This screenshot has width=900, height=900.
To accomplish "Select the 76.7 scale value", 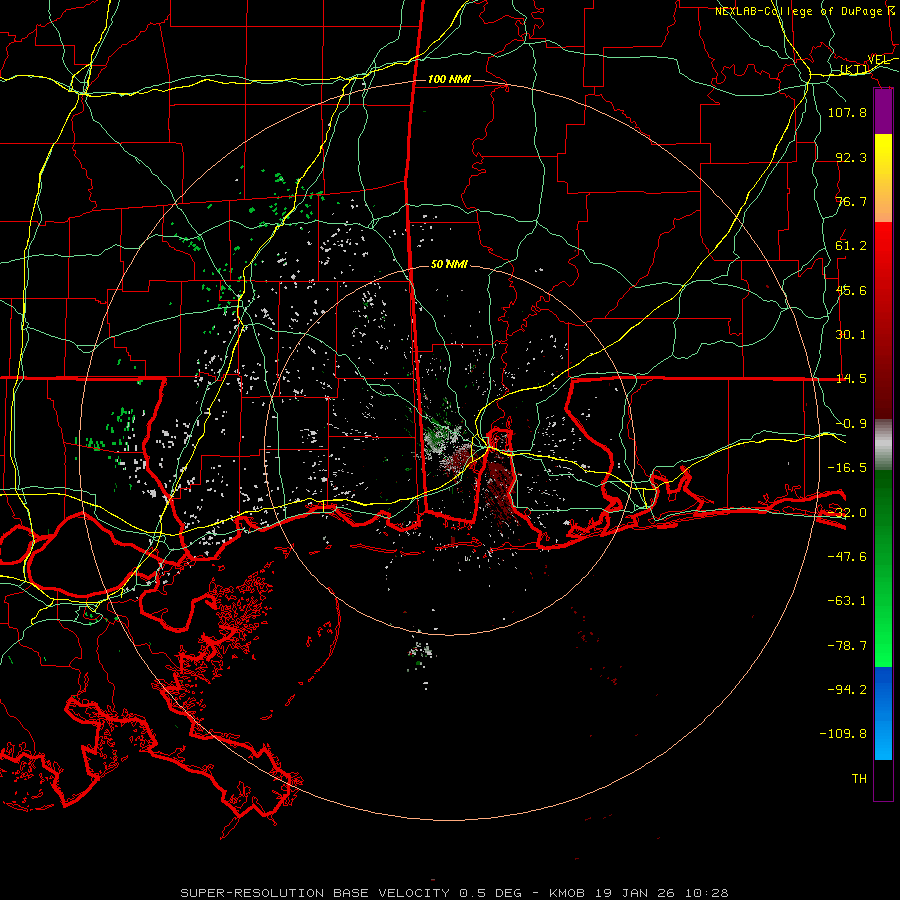I will [851, 201].
